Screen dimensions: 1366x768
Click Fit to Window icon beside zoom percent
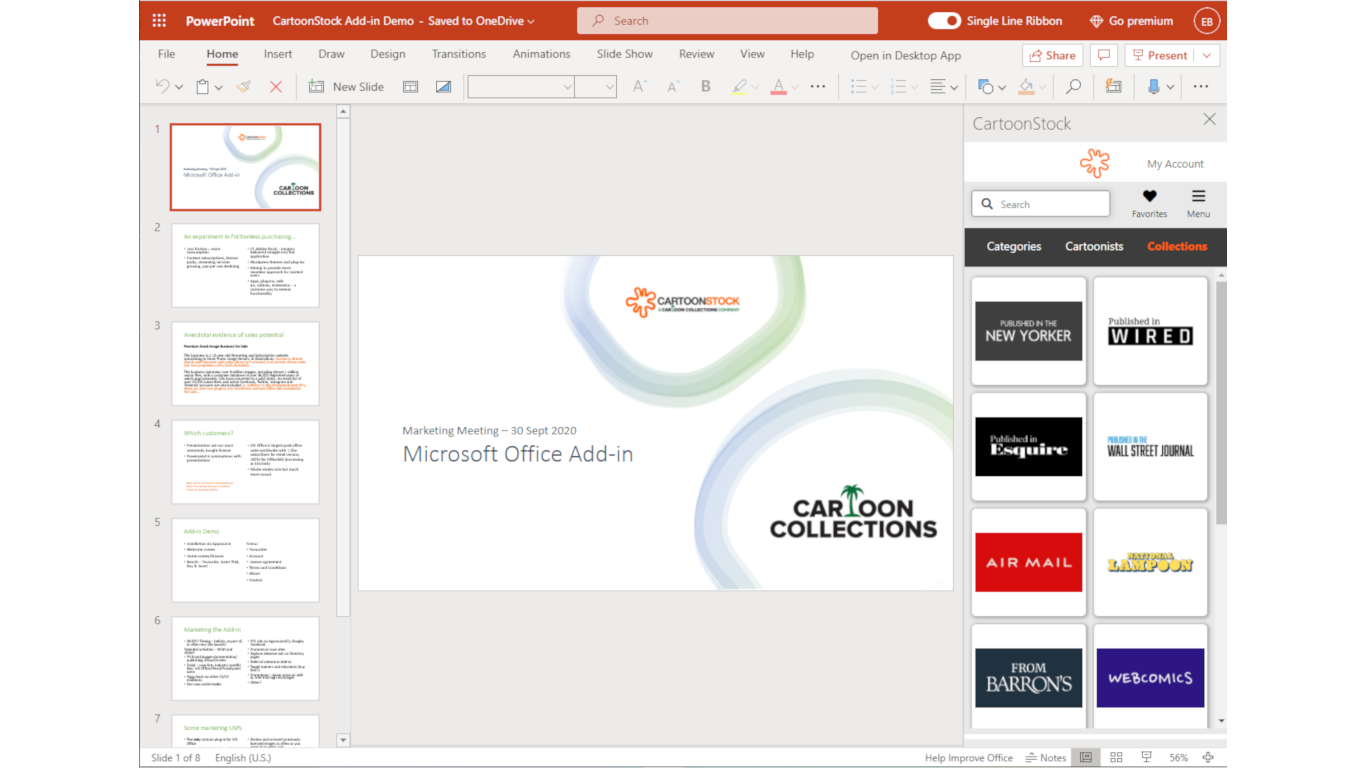coord(1208,758)
